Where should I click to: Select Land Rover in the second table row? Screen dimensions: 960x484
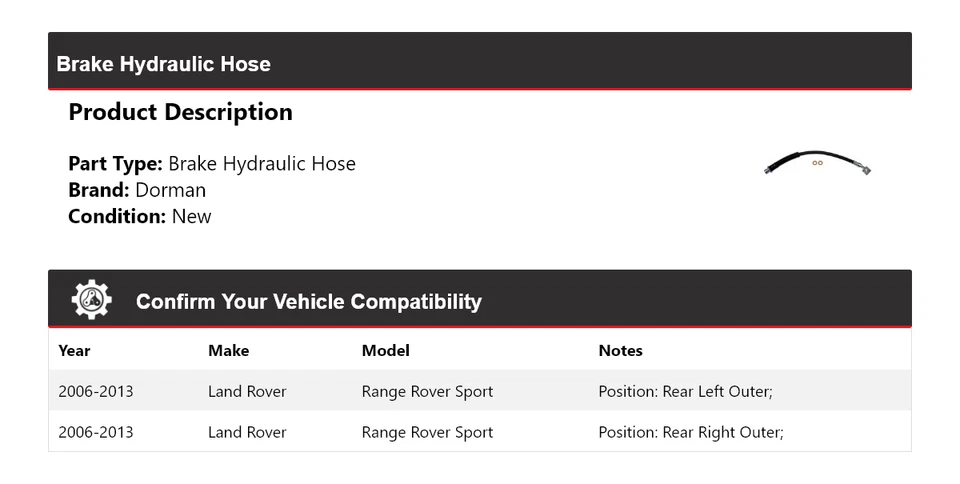click(x=247, y=432)
